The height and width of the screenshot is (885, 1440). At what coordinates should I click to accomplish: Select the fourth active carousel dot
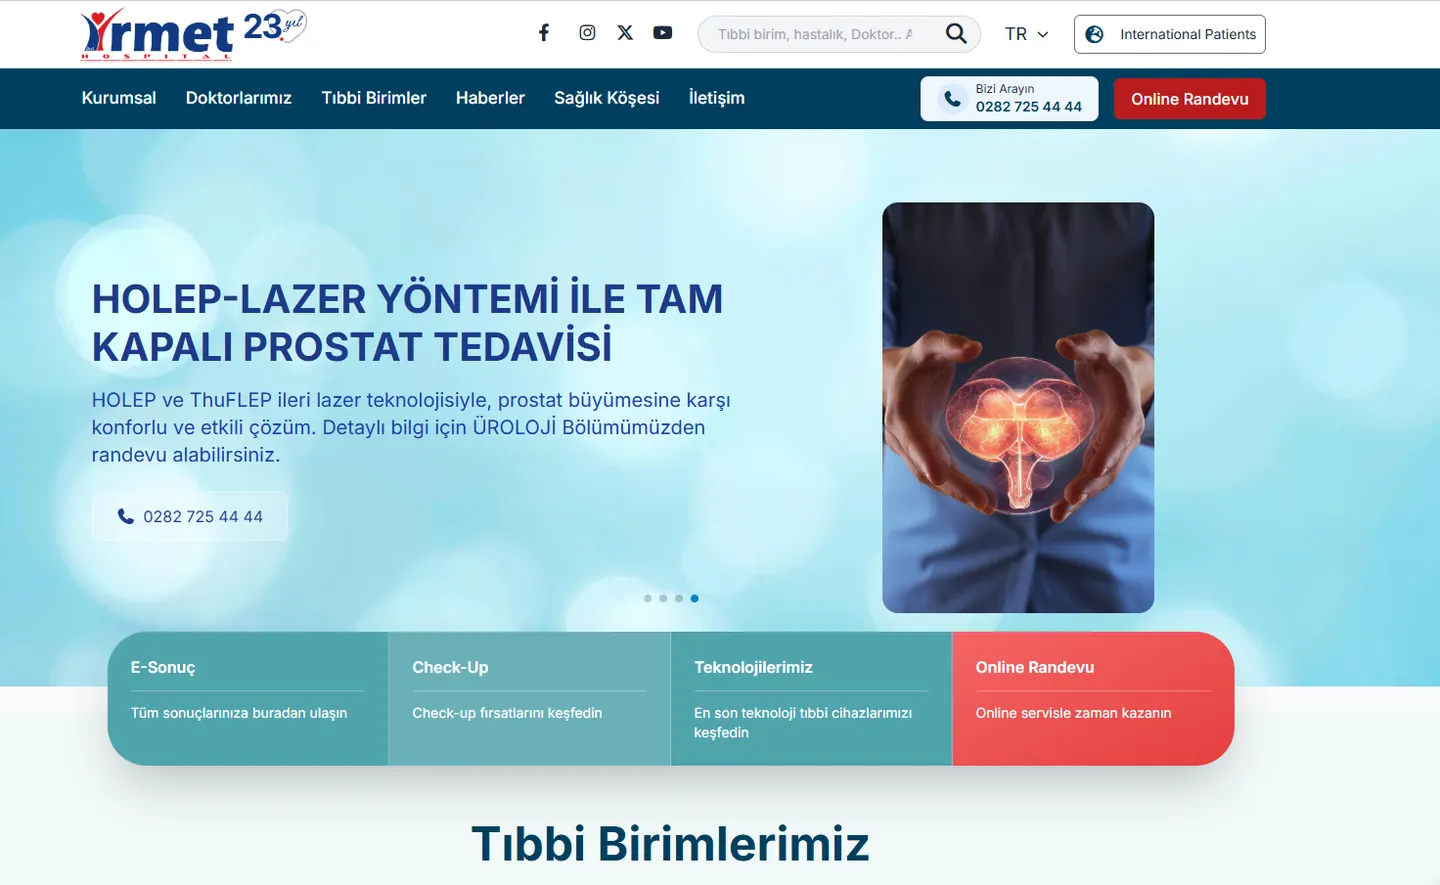pos(695,598)
